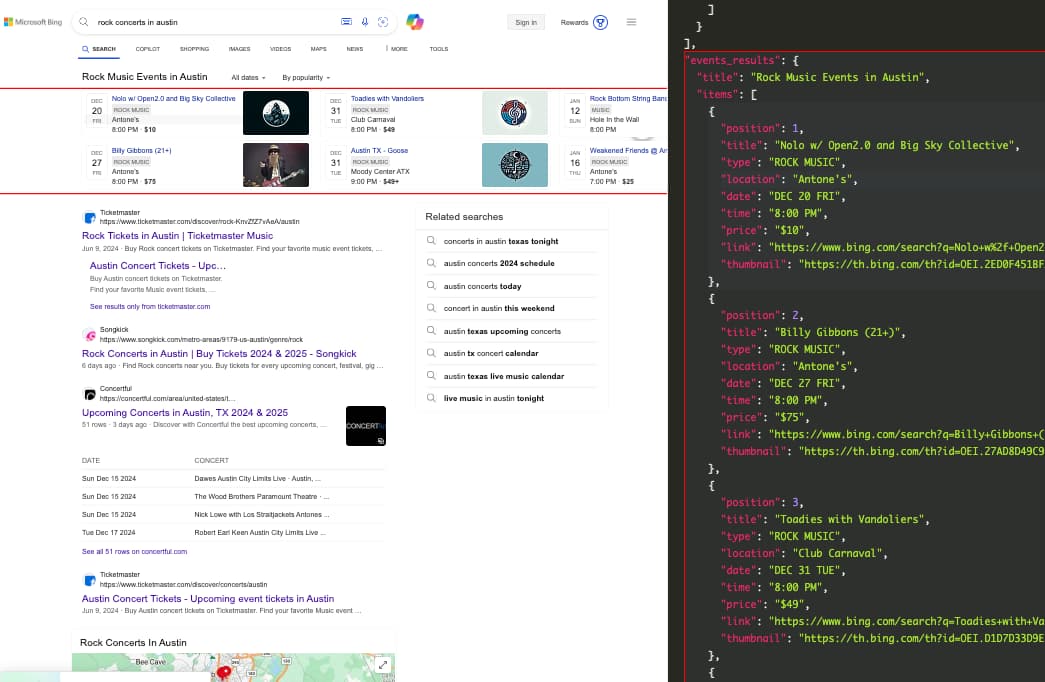Open the 'Weakened Friends' event
Viewport: 1045px width, 682px height.
coord(628,151)
